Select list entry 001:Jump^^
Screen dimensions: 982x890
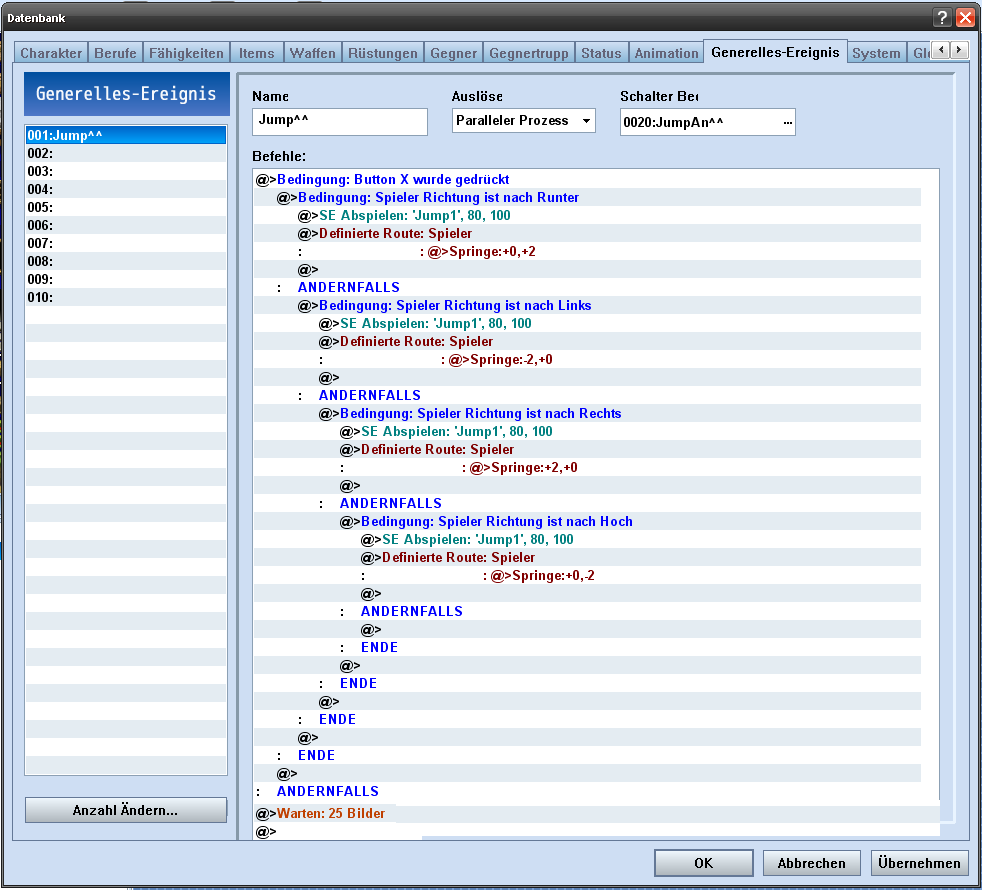[x=126, y=135]
